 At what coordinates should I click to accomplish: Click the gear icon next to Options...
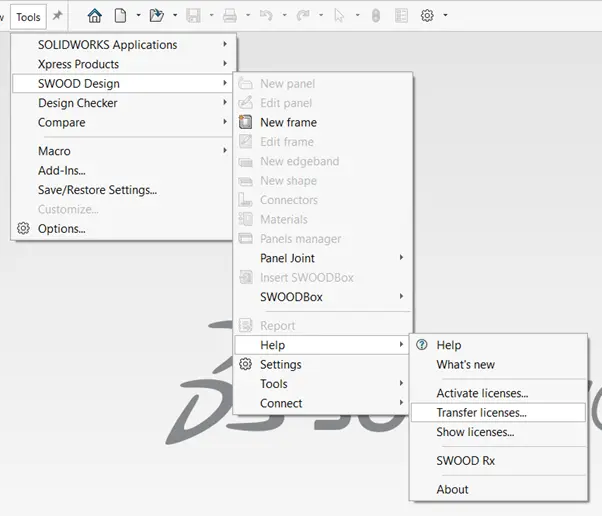pos(23,228)
